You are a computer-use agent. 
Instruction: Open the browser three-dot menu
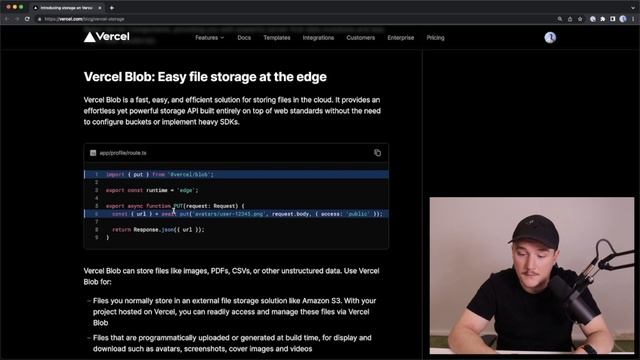click(x=633, y=19)
